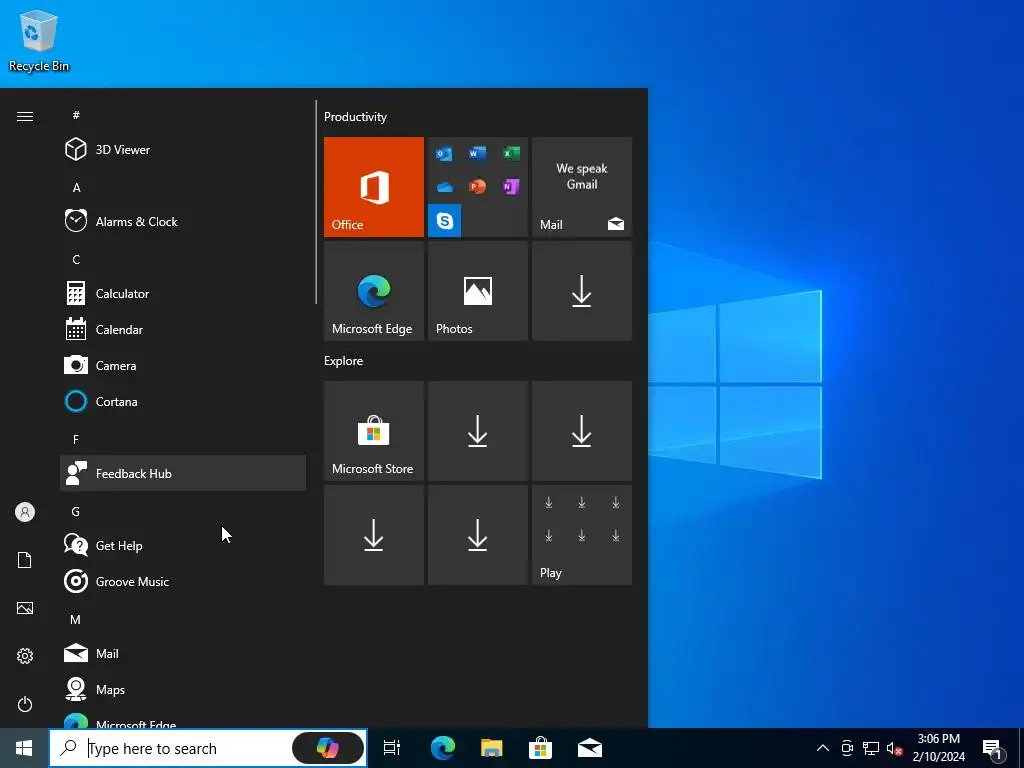Image resolution: width=1024 pixels, height=768 pixels.
Task: Open PowerPoint icon in the Office apps tile
Action: (x=477, y=187)
